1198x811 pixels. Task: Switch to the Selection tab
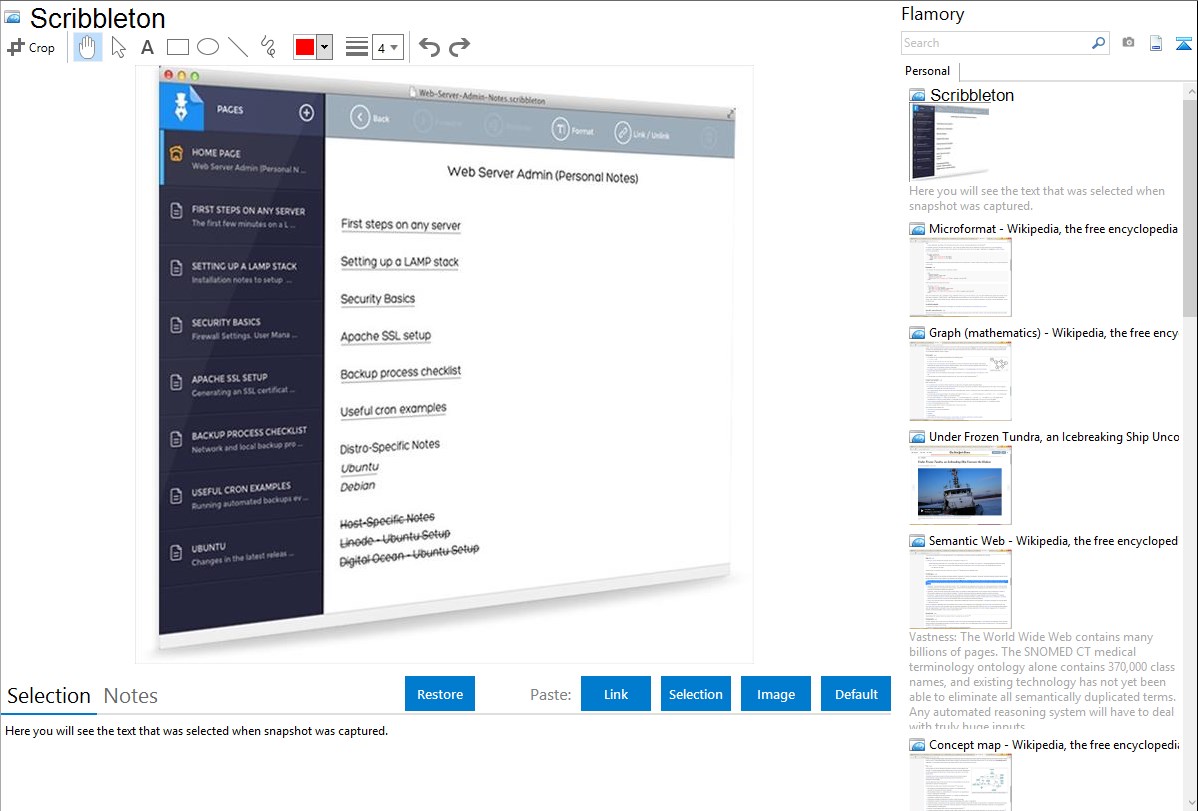coord(49,696)
